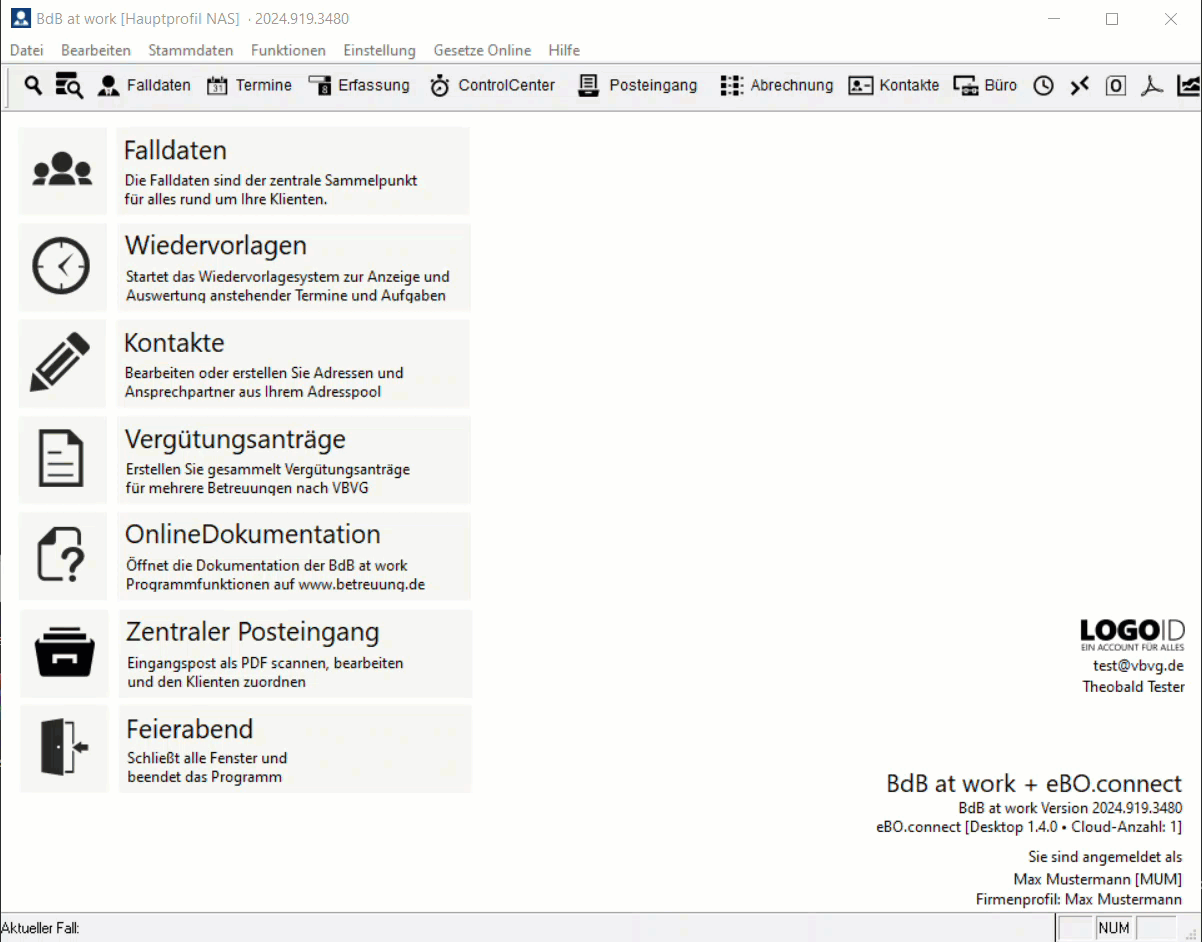The width and height of the screenshot is (1202, 942).
Task: Minimize the BdB at work window
Action: pyautogui.click(x=1053, y=19)
